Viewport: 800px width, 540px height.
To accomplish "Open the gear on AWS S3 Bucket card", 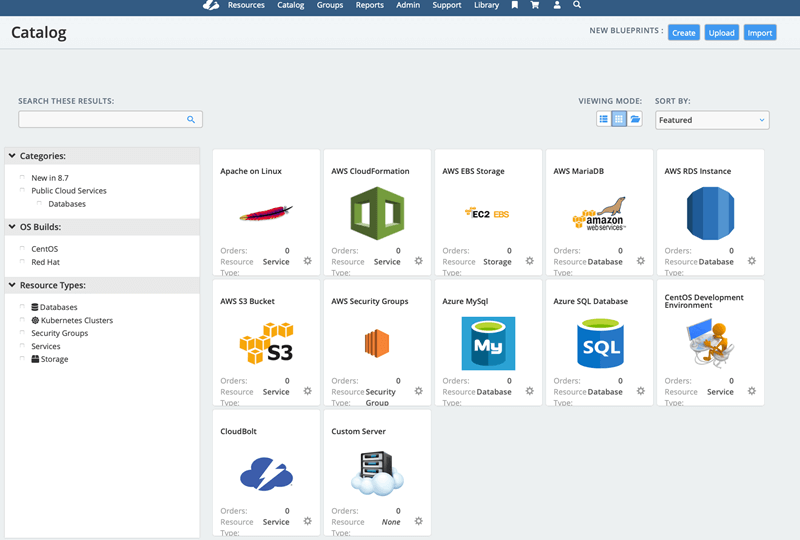I will 308,391.
